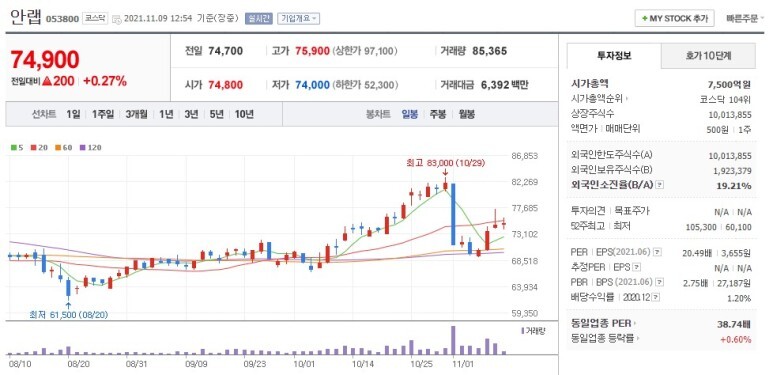Click the current price 74,900
Viewport: 773px width, 375px height.
pyautogui.click(x=45, y=60)
